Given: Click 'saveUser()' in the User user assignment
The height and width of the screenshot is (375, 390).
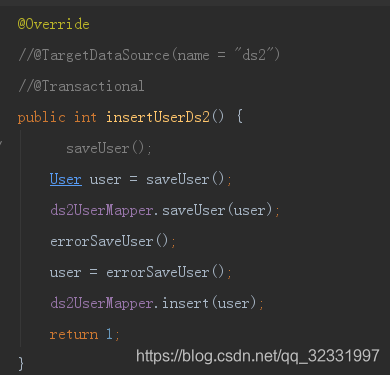Looking at the screenshot, I should pyautogui.click(x=185, y=179).
